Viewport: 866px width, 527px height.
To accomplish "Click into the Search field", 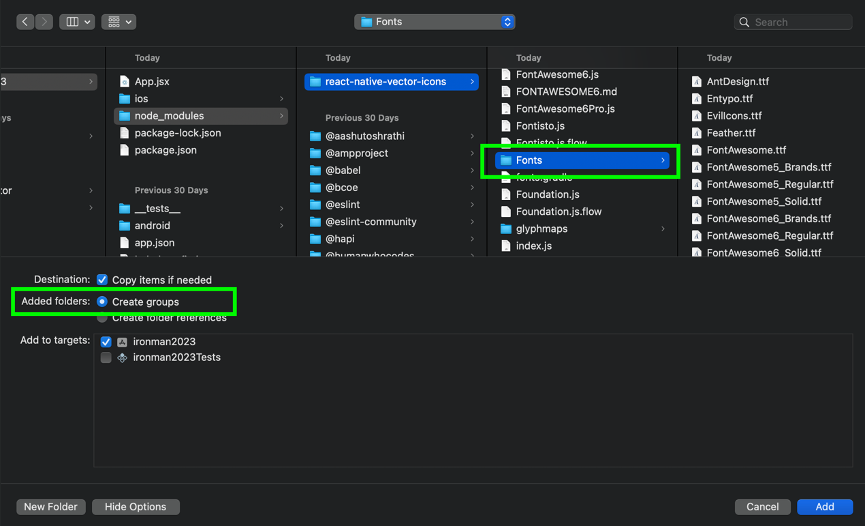I will (793, 22).
